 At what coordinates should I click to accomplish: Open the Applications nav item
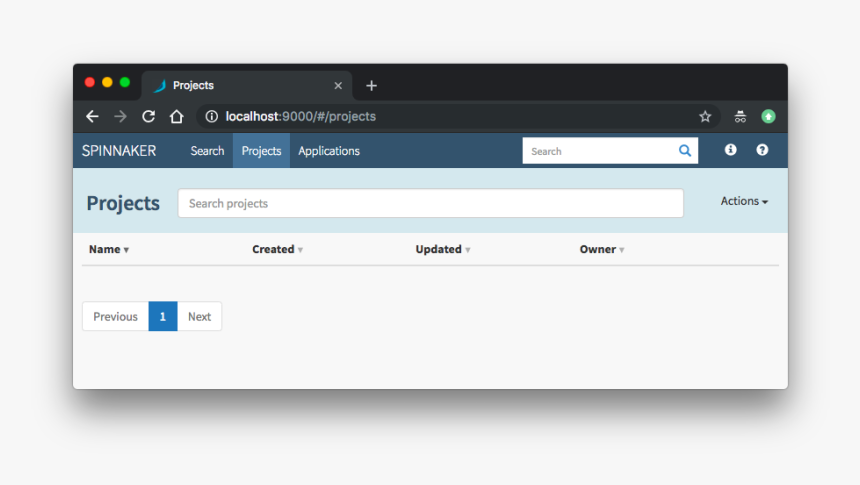[329, 151]
